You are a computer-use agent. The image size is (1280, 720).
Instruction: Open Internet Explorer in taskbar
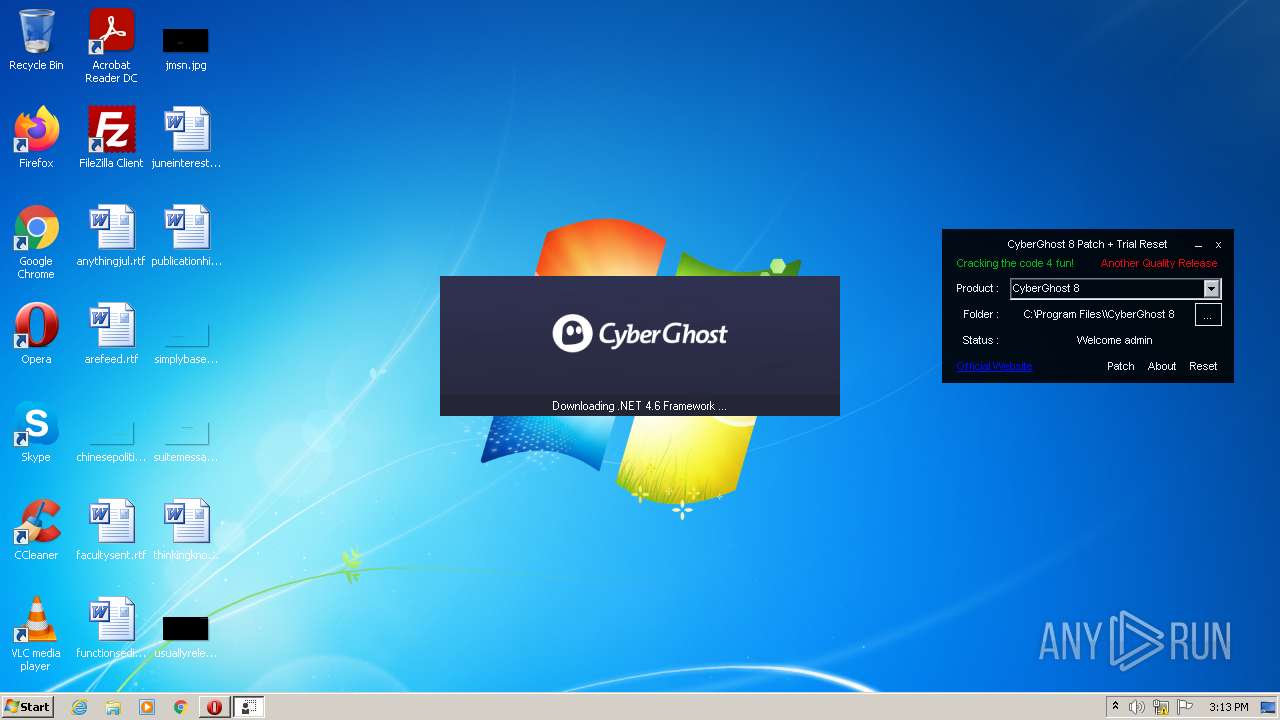79,707
